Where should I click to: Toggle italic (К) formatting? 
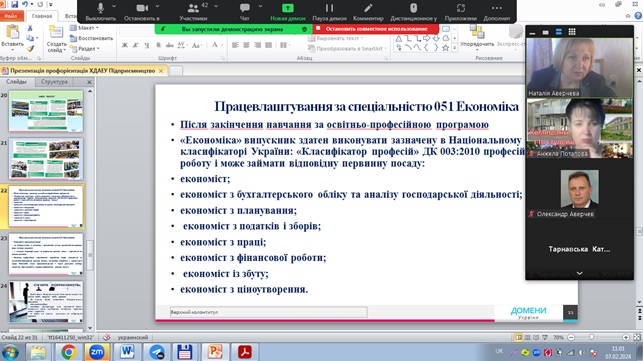tap(136, 45)
